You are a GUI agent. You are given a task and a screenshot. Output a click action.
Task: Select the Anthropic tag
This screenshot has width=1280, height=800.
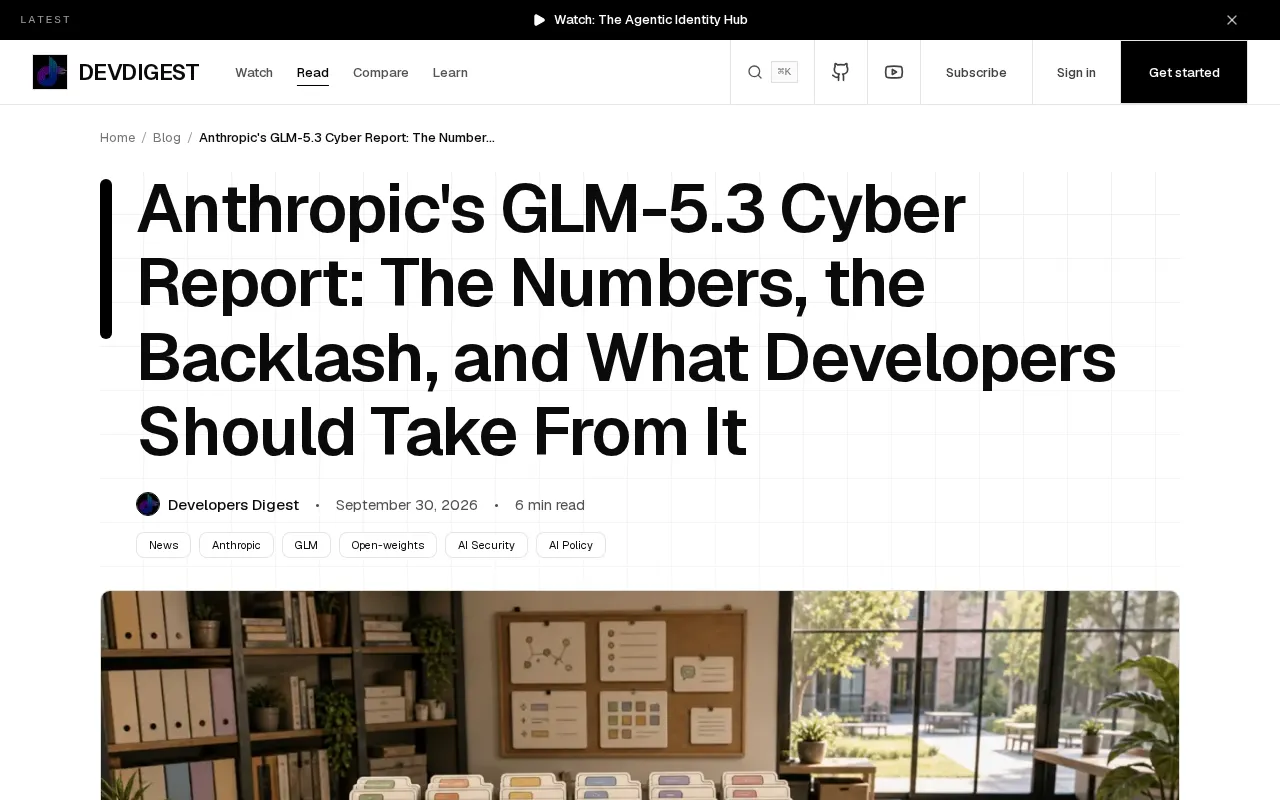(236, 545)
